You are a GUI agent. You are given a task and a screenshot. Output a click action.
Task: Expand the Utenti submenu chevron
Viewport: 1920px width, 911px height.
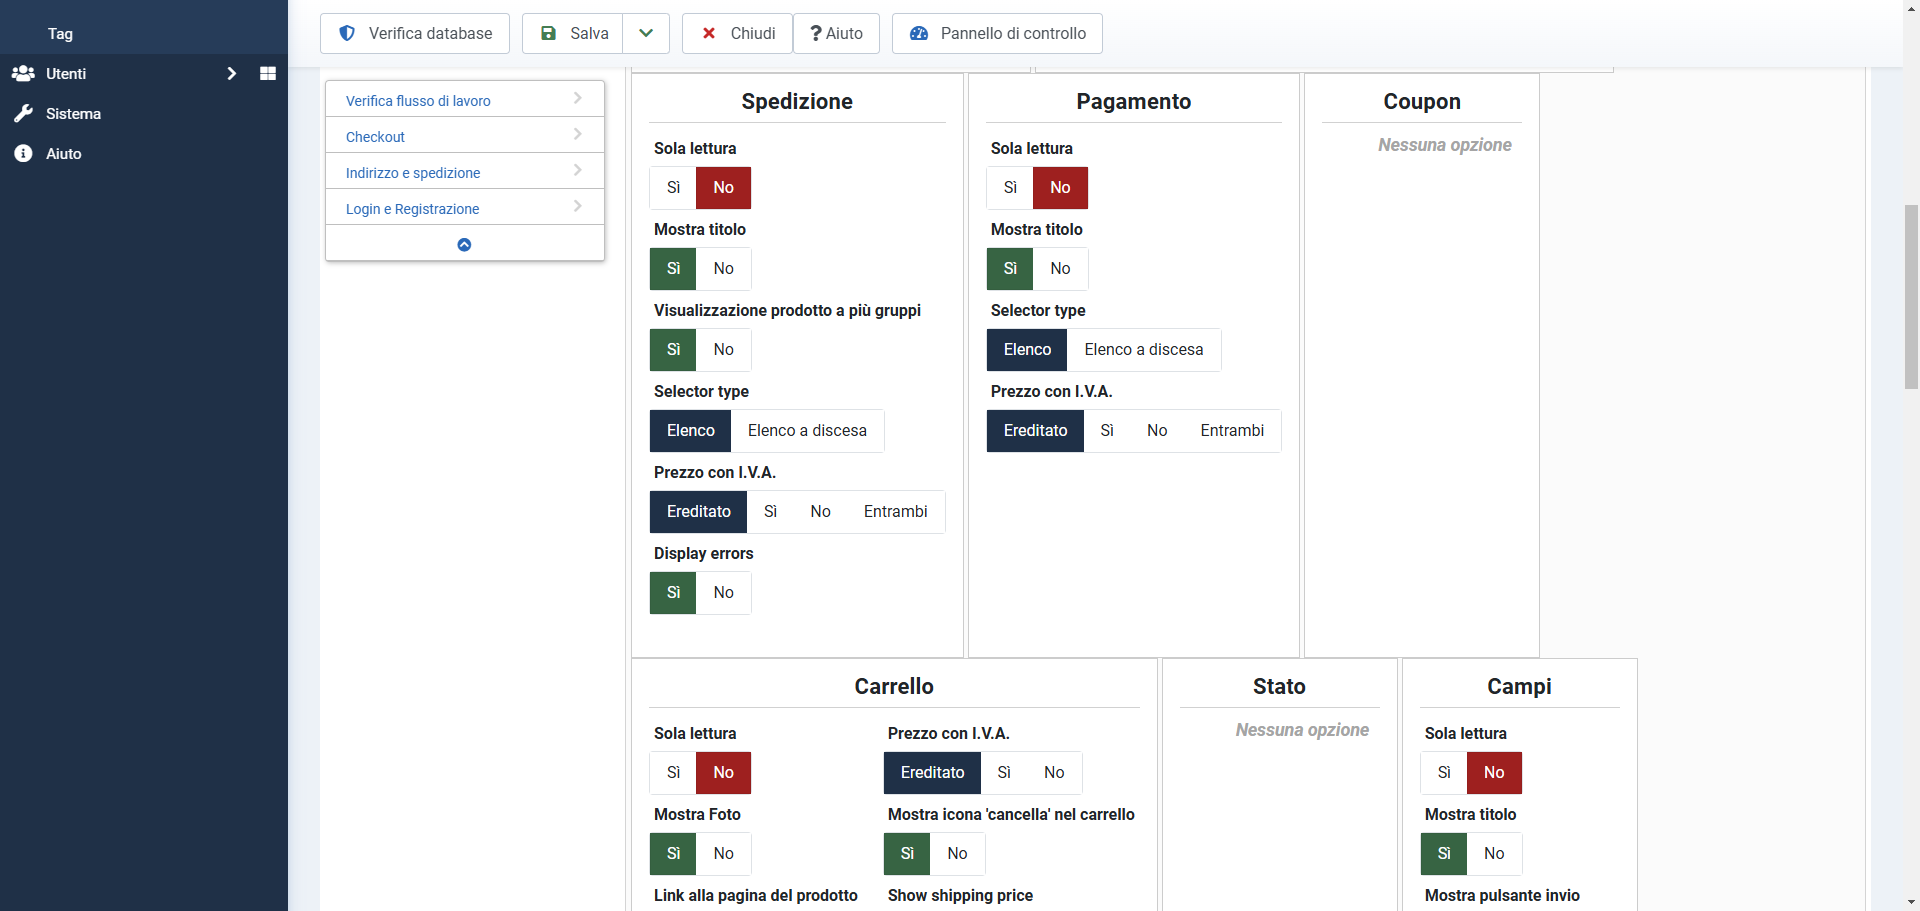point(232,74)
